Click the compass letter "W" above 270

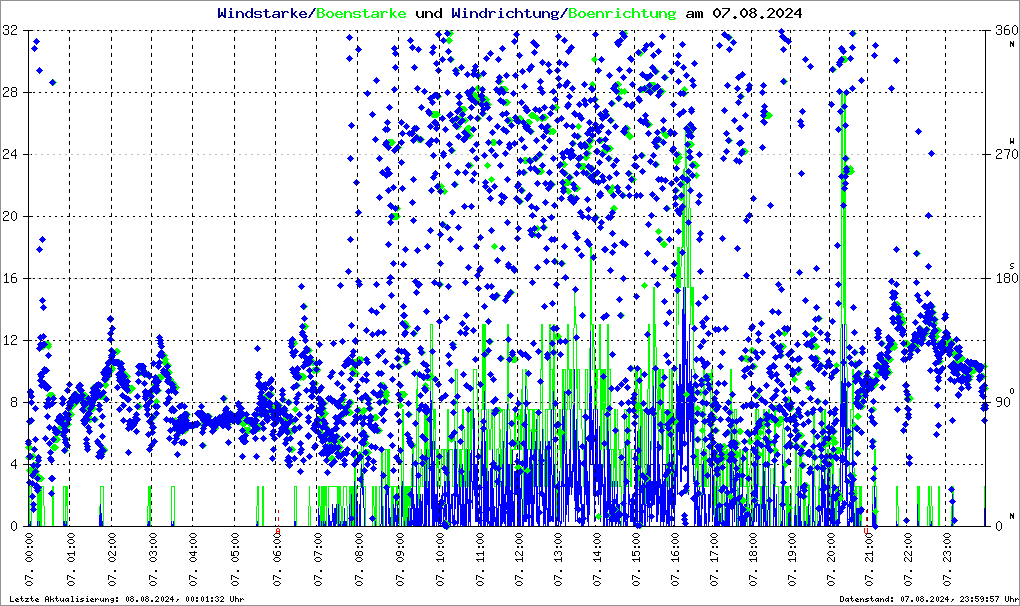[1012, 140]
